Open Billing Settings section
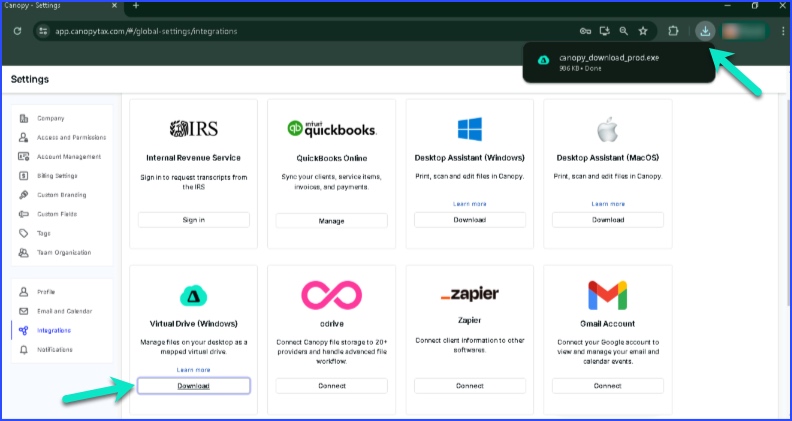The height and width of the screenshot is (421, 792). 57,176
